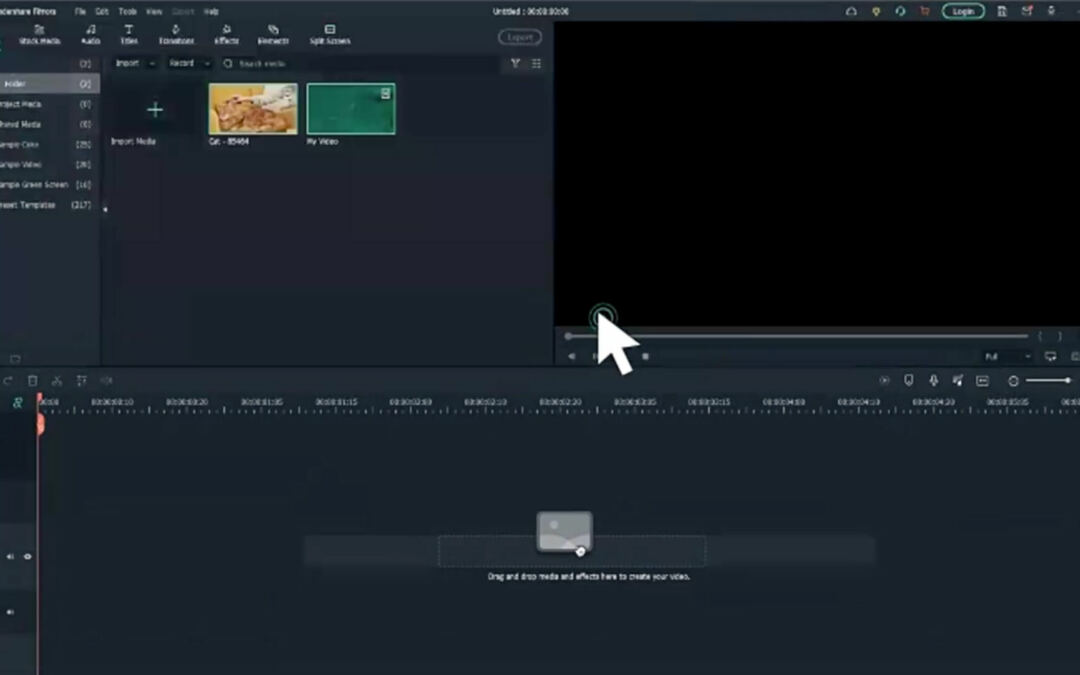Click the Import Media plus tile
The height and width of the screenshot is (675, 1080).
(155, 110)
